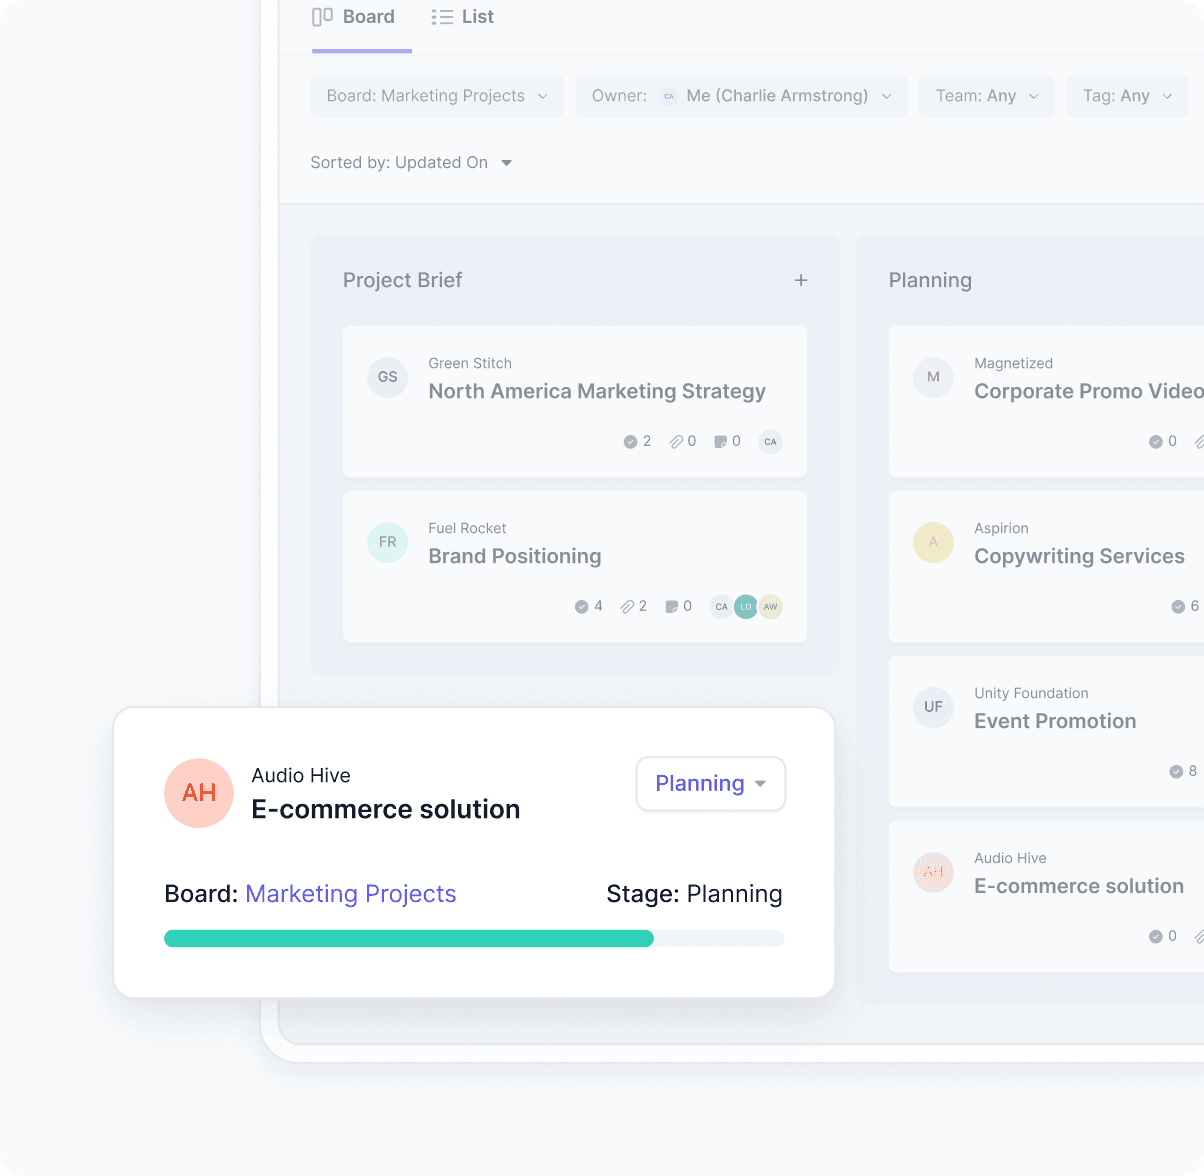The image size is (1204, 1176).
Task: Click the comment count icon on Brand Positioning
Action: click(671, 606)
